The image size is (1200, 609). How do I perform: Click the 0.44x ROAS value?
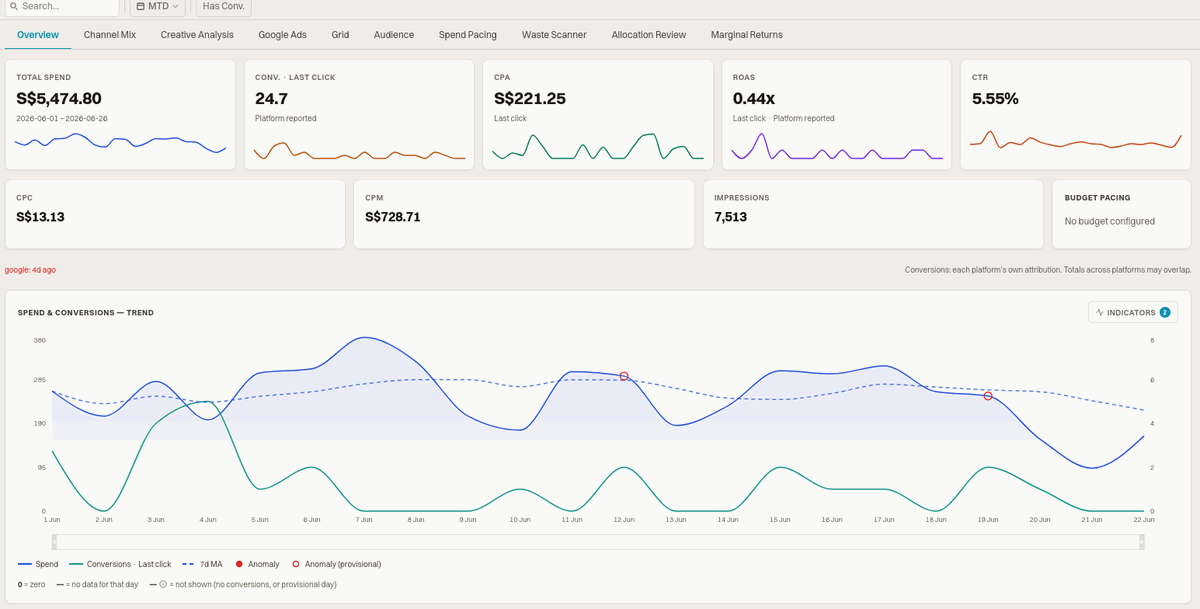tap(755, 99)
